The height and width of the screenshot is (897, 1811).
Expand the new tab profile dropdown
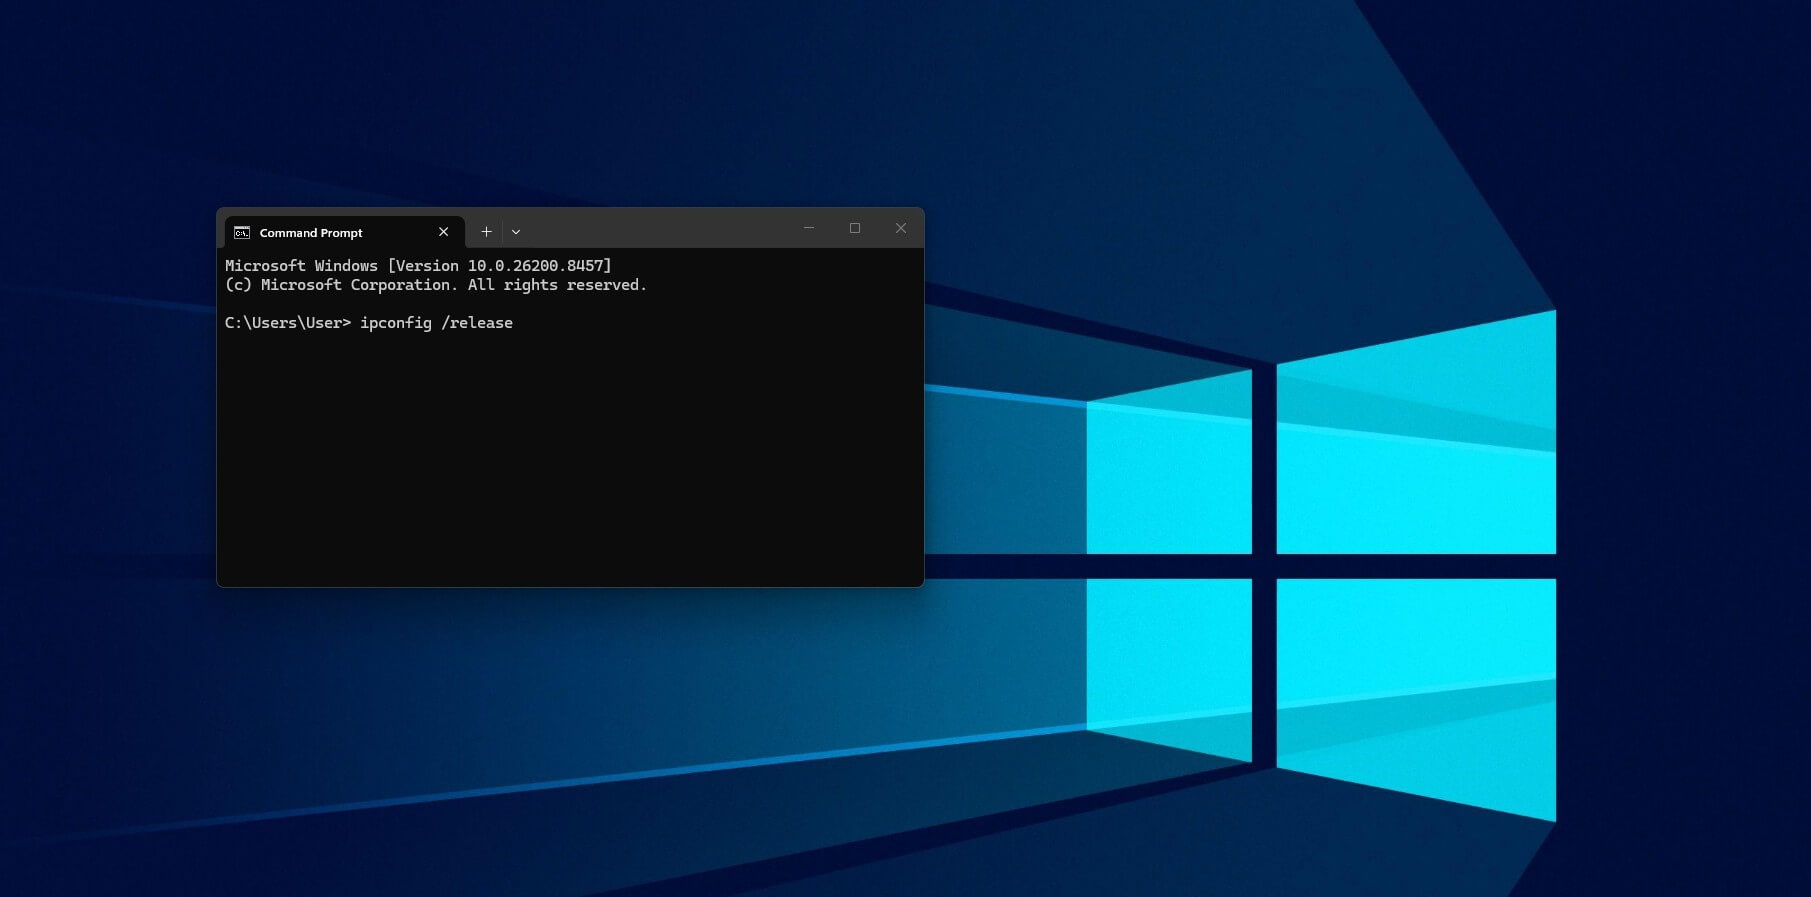tap(516, 232)
